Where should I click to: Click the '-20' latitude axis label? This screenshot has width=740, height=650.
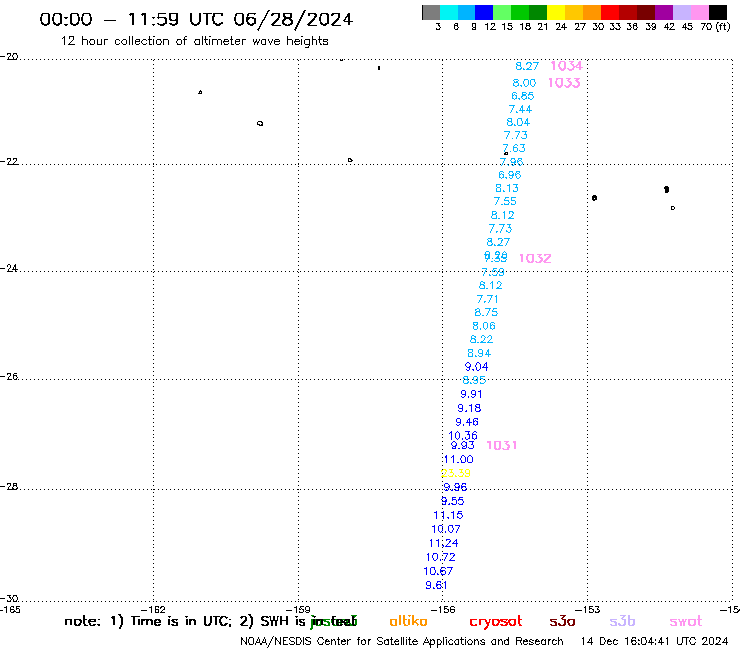(x=9, y=56)
